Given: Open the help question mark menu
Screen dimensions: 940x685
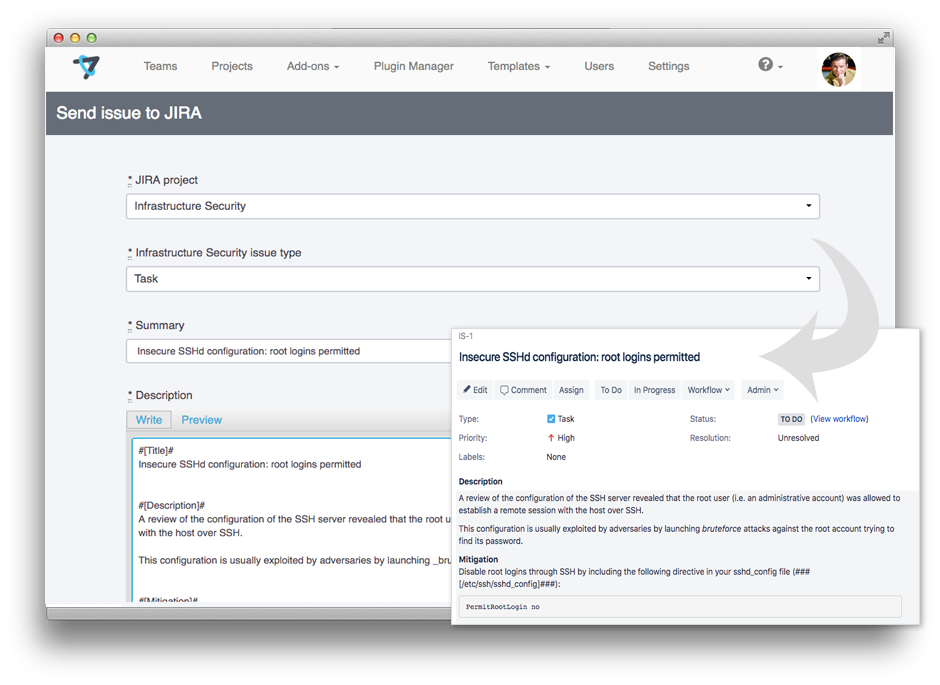Looking at the screenshot, I should tap(770, 65).
